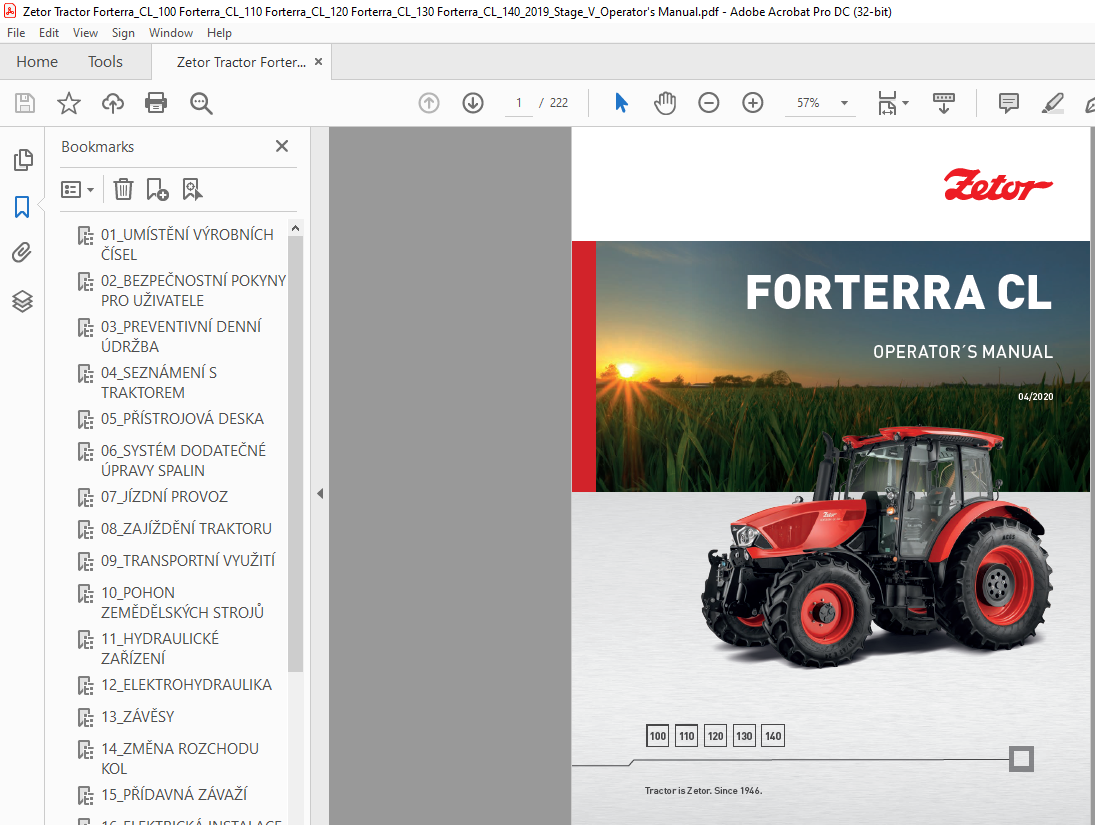Image resolution: width=1095 pixels, height=825 pixels.
Task: Switch to the Home tab
Action: (x=37, y=61)
